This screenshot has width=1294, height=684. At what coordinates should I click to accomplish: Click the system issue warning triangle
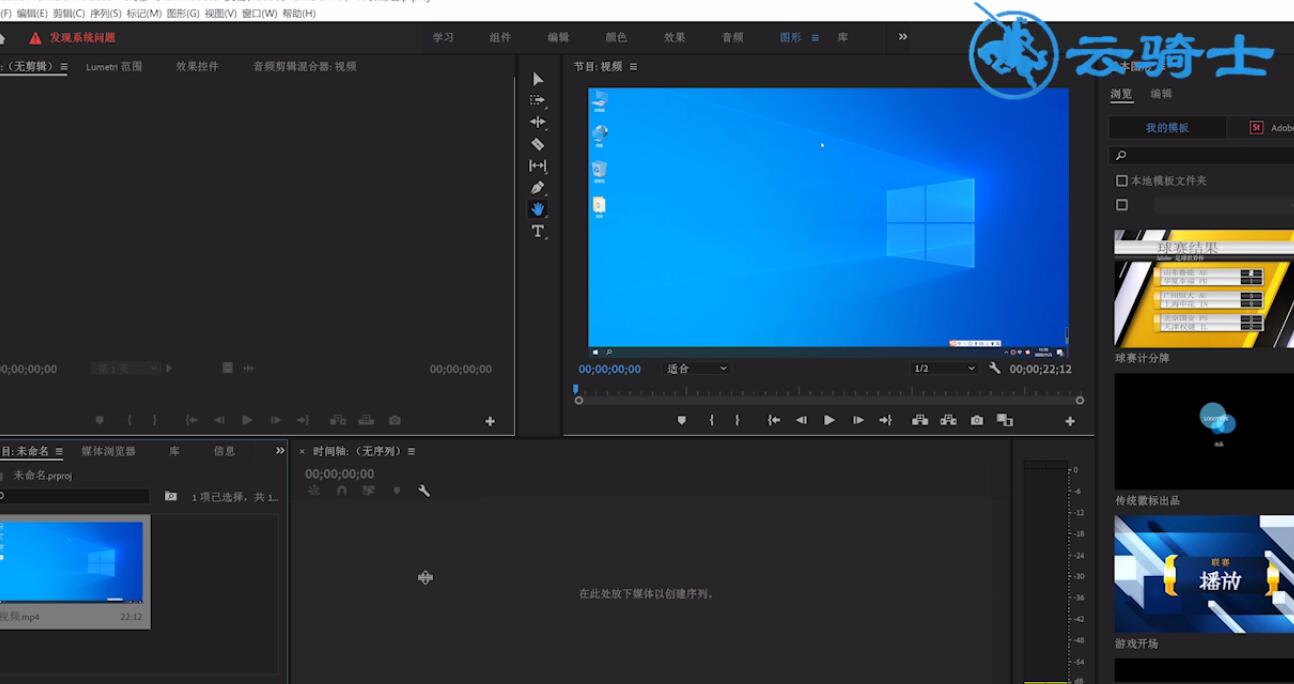point(35,38)
